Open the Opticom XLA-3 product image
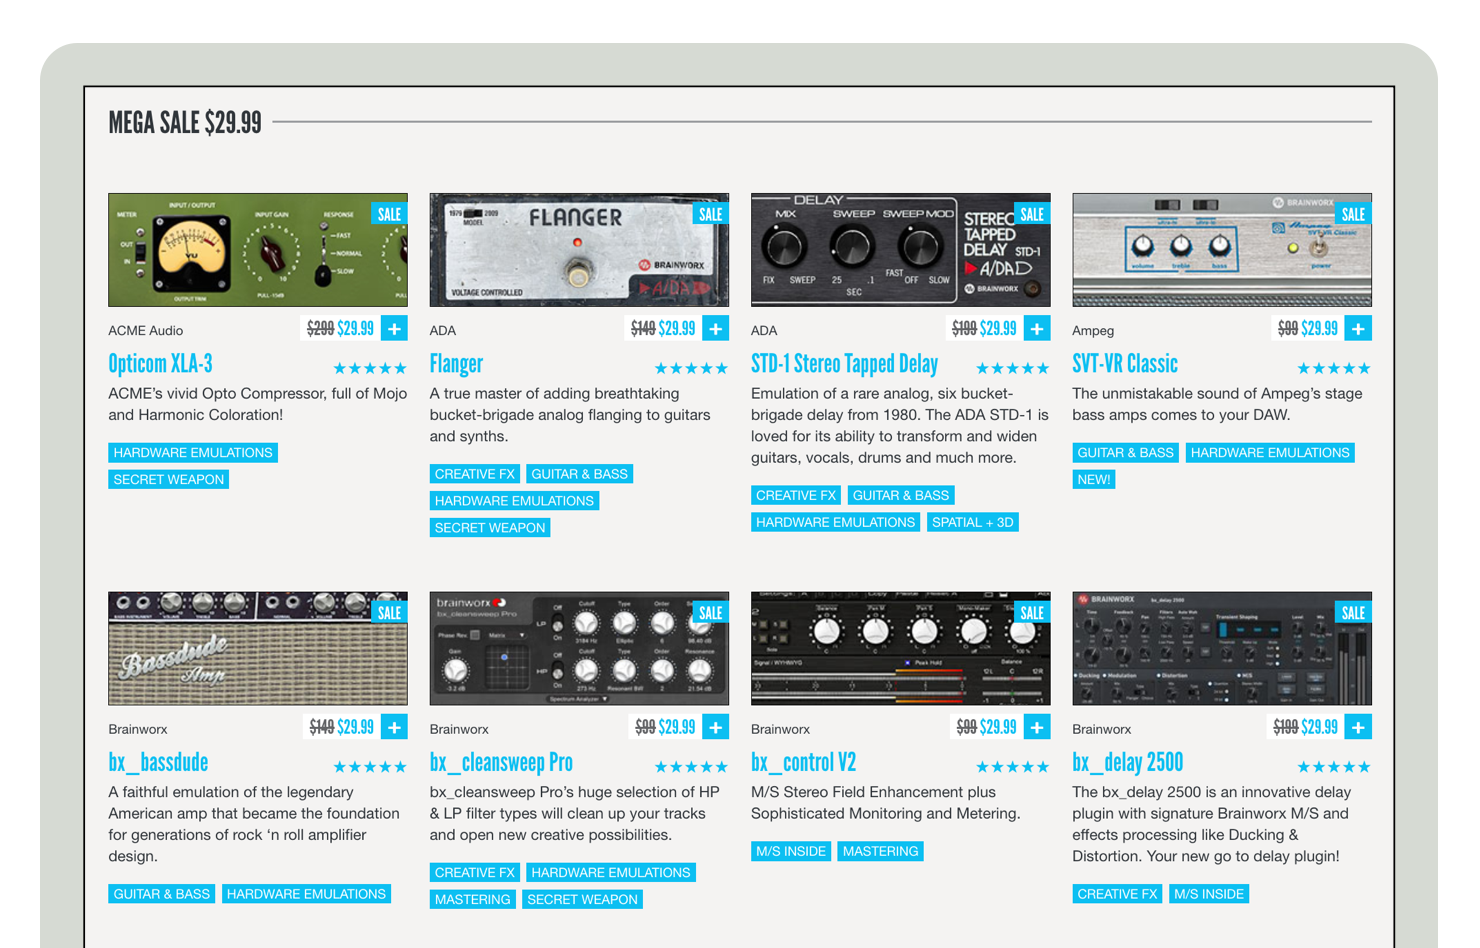The width and height of the screenshot is (1480, 948). (x=258, y=250)
